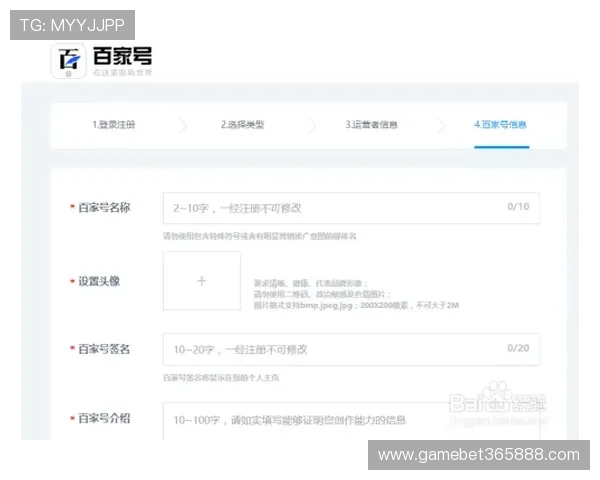Focus the 百家号签名 input field
The height and width of the screenshot is (480, 600).
click(351, 349)
